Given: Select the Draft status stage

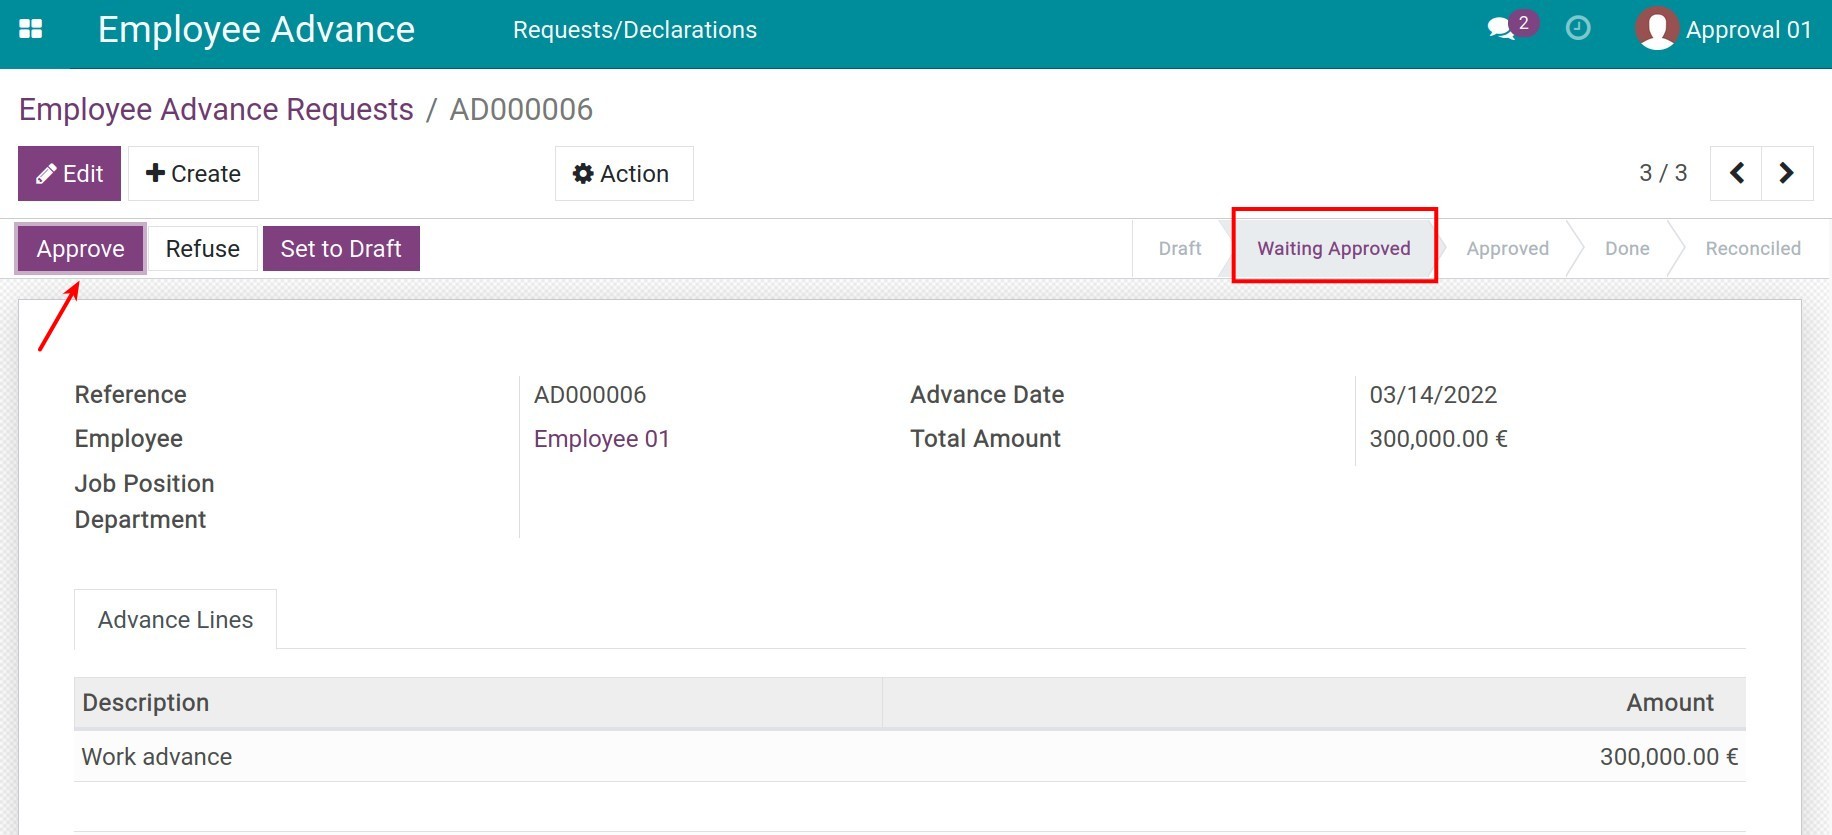Looking at the screenshot, I should [x=1179, y=249].
